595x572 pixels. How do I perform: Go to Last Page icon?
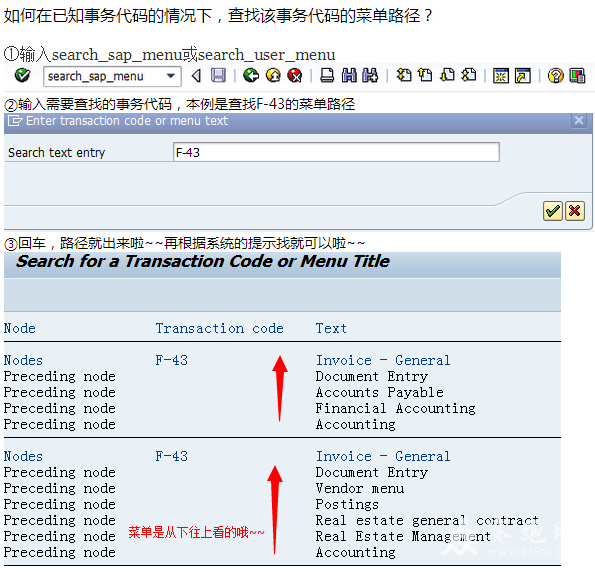(x=469, y=75)
